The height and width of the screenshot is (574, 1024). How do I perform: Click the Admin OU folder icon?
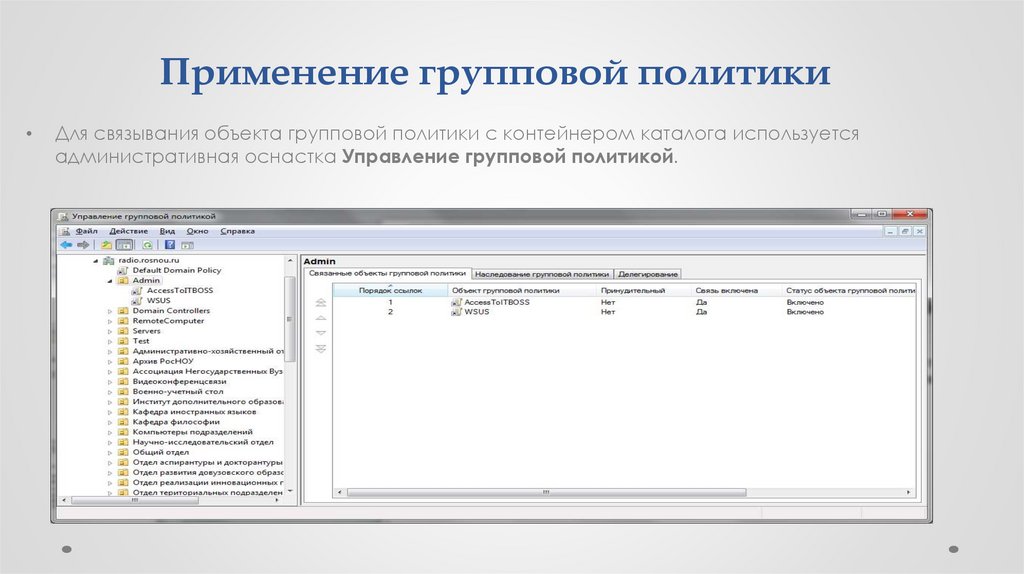click(123, 281)
